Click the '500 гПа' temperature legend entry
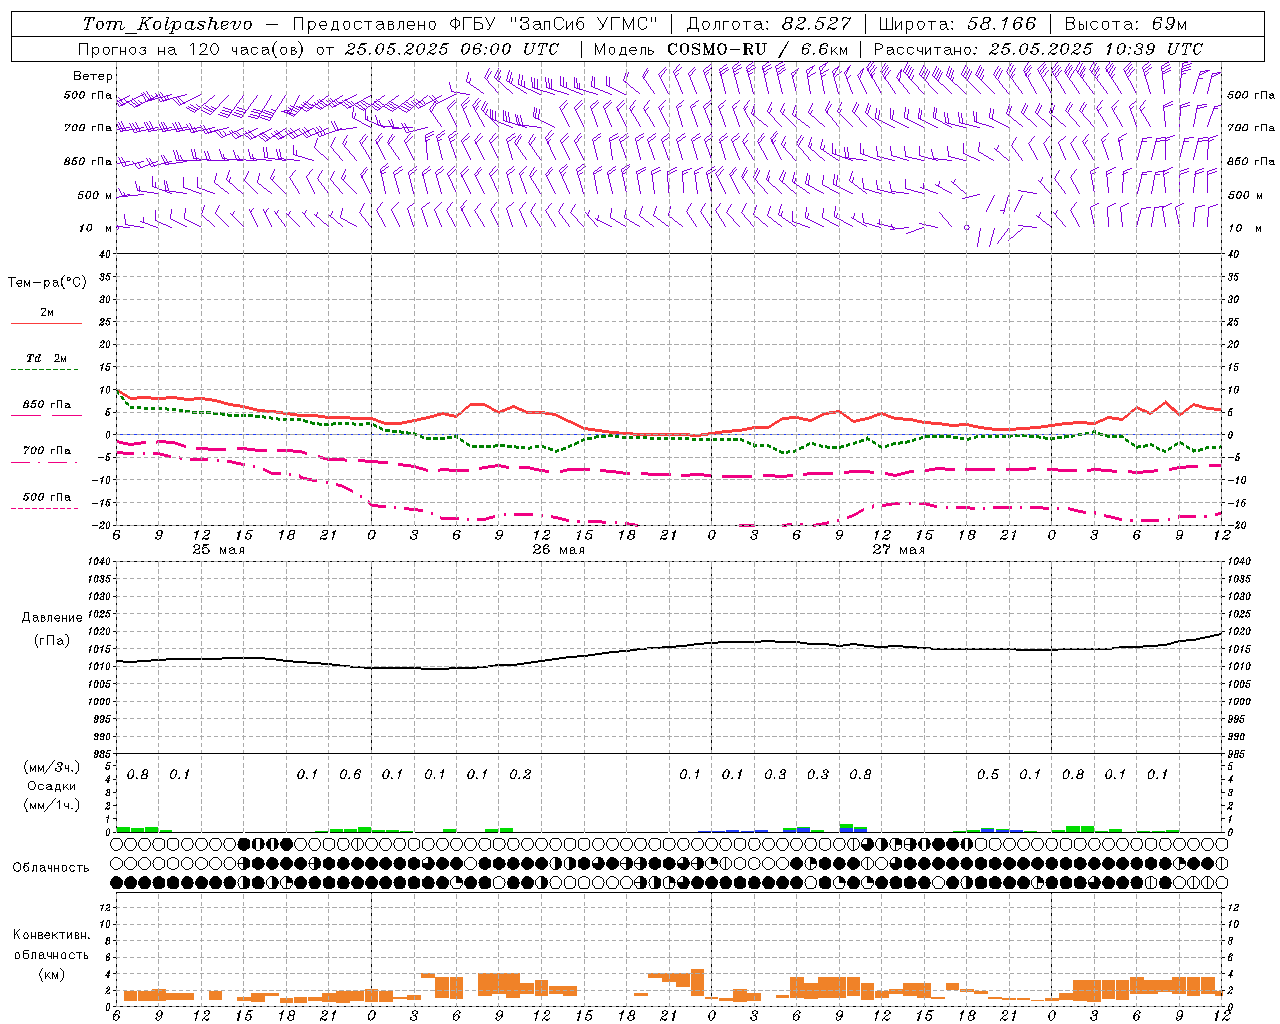1280x1024 pixels. click(47, 496)
